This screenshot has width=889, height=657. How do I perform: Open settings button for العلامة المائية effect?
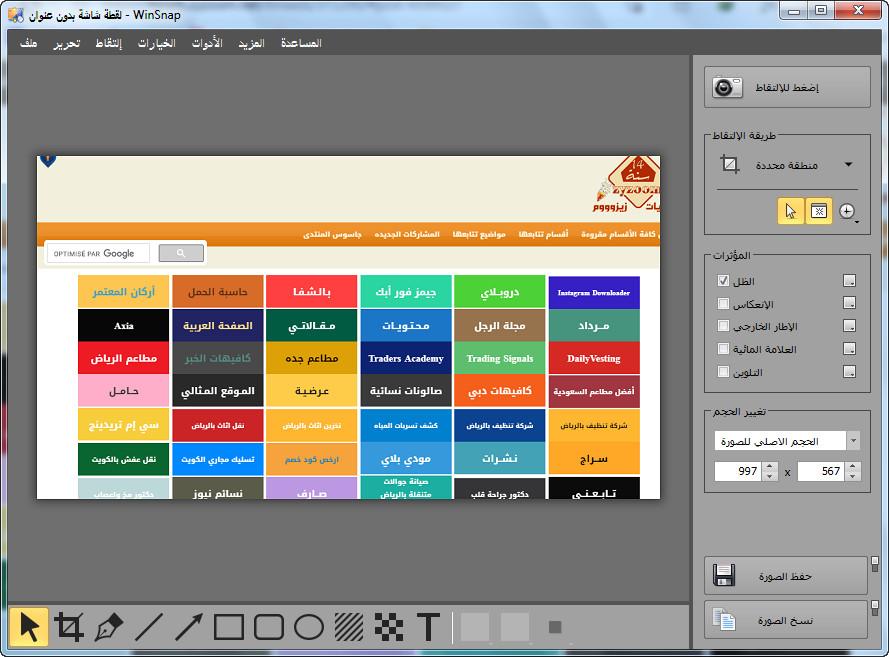pyautogui.click(x=849, y=349)
